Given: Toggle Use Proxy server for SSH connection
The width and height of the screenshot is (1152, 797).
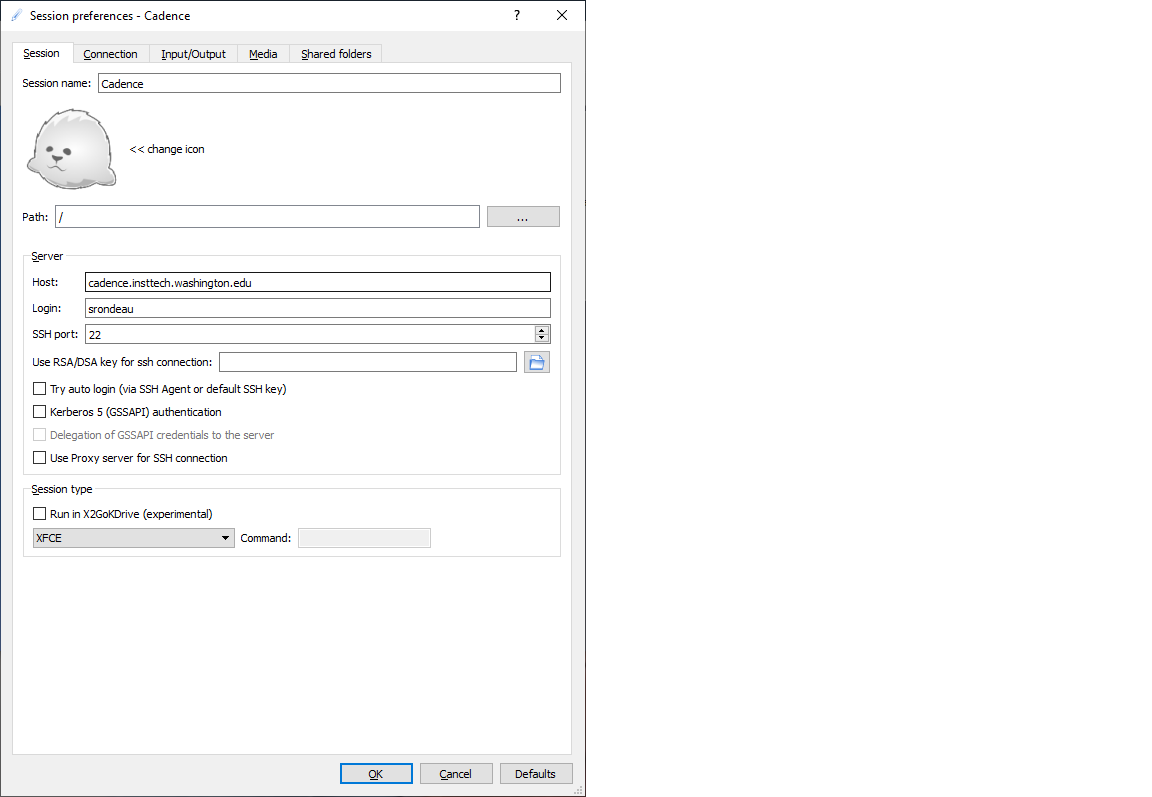Looking at the screenshot, I should pyautogui.click(x=40, y=458).
